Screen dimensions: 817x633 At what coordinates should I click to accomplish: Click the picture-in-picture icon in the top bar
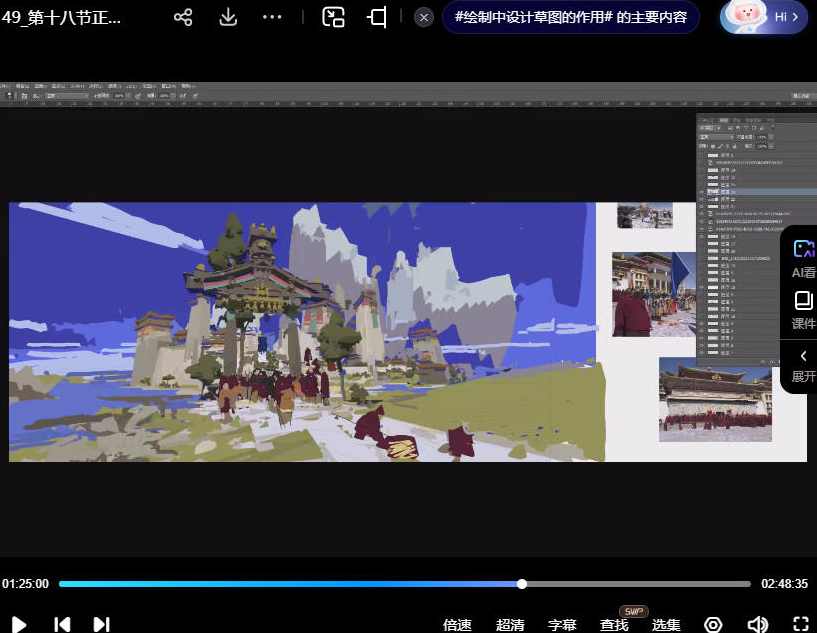click(x=333, y=18)
